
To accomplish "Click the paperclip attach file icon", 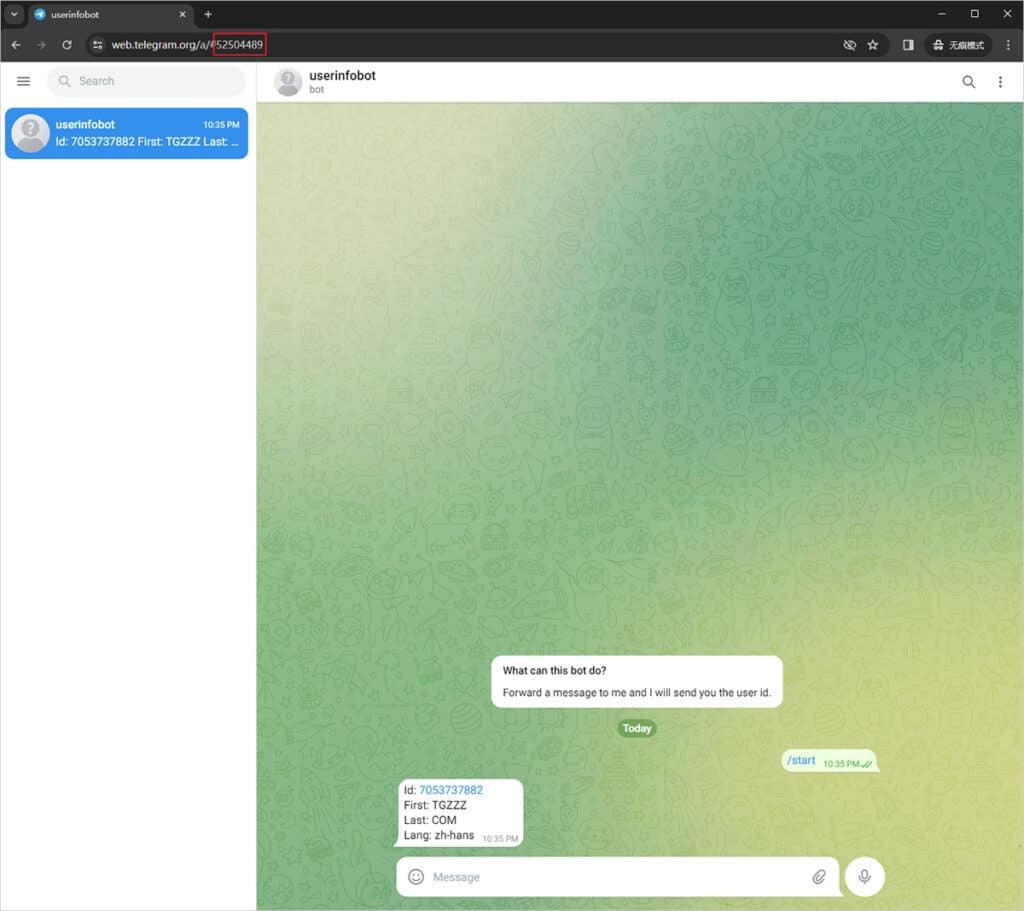I will [x=819, y=877].
